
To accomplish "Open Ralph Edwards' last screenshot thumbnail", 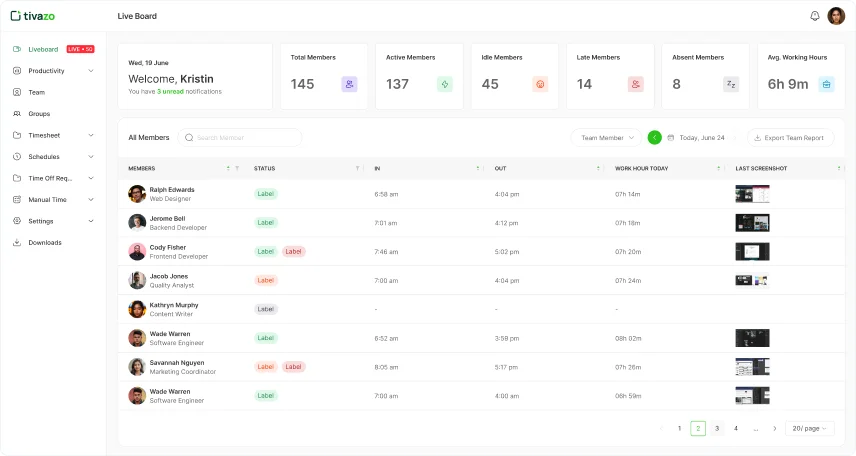I will tap(752, 194).
